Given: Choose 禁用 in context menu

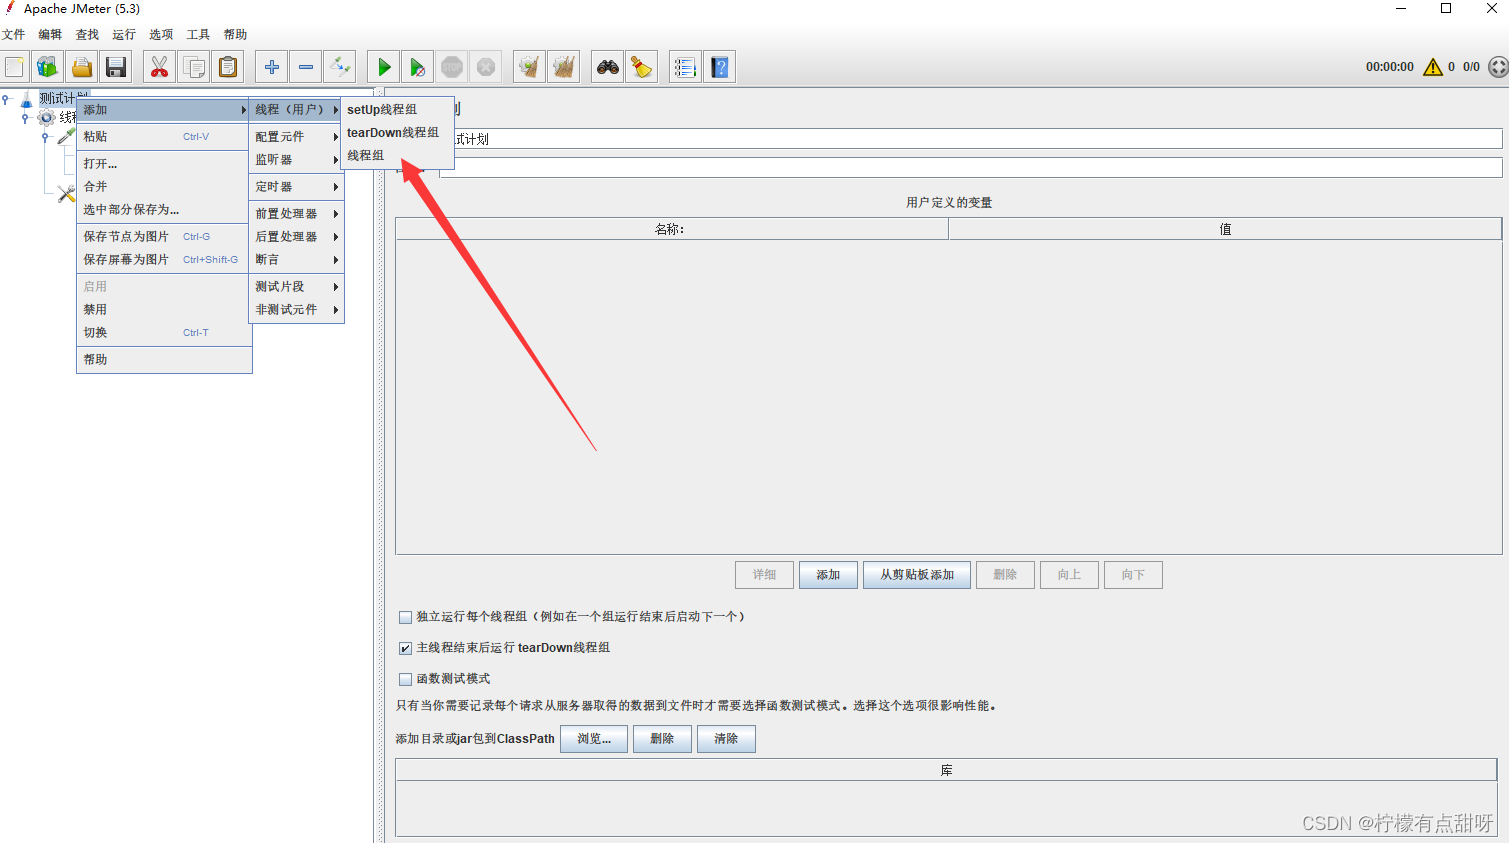Looking at the screenshot, I should coord(164,310).
